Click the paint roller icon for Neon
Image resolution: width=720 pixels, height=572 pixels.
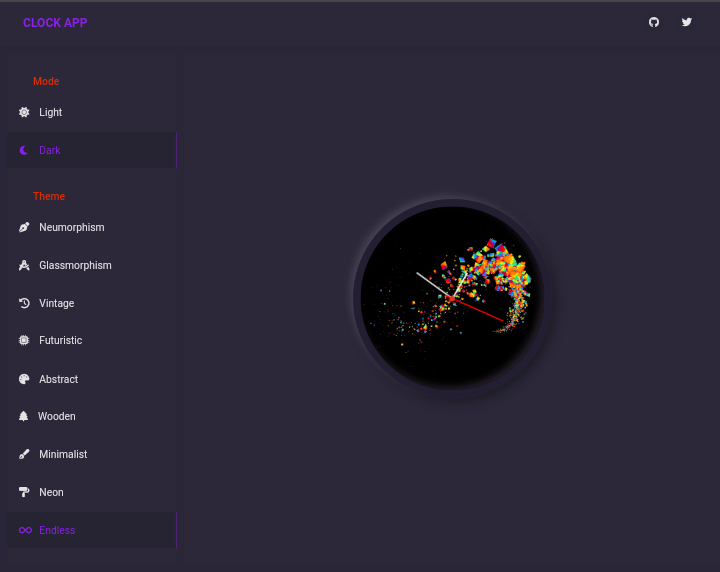pos(24,492)
